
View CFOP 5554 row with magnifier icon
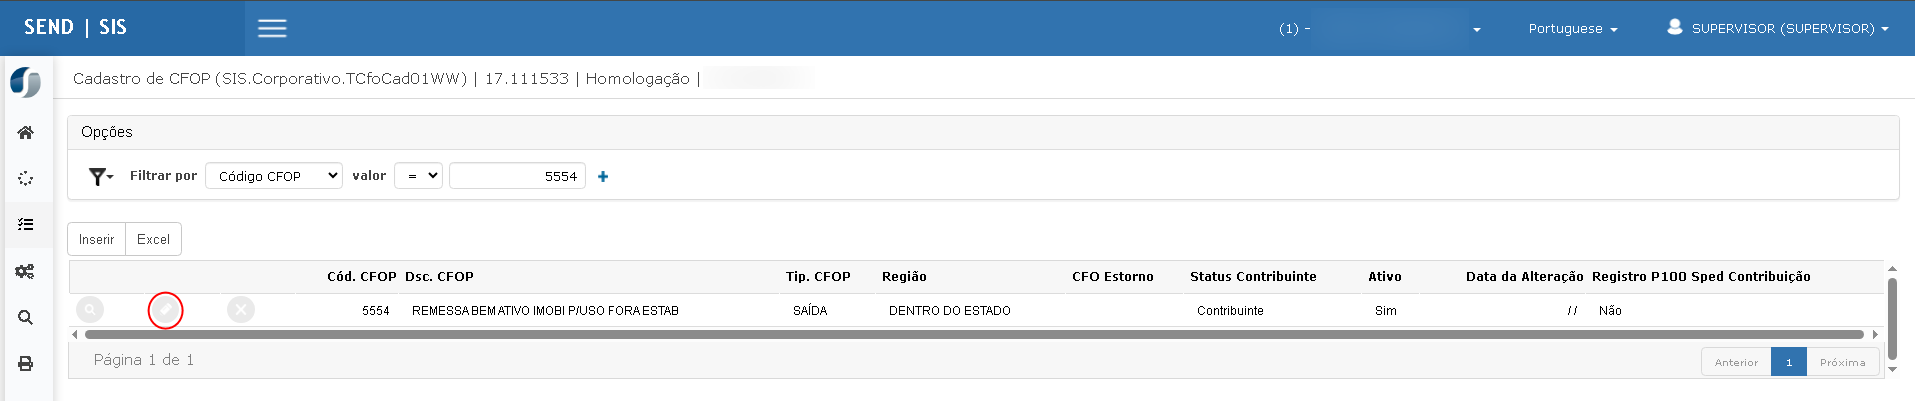90,310
